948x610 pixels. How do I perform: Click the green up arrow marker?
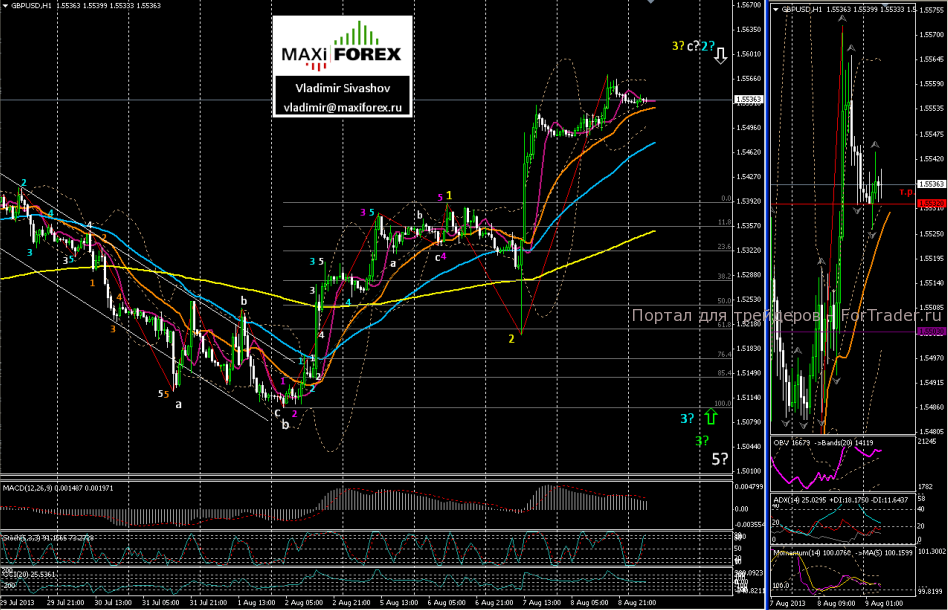tap(710, 413)
